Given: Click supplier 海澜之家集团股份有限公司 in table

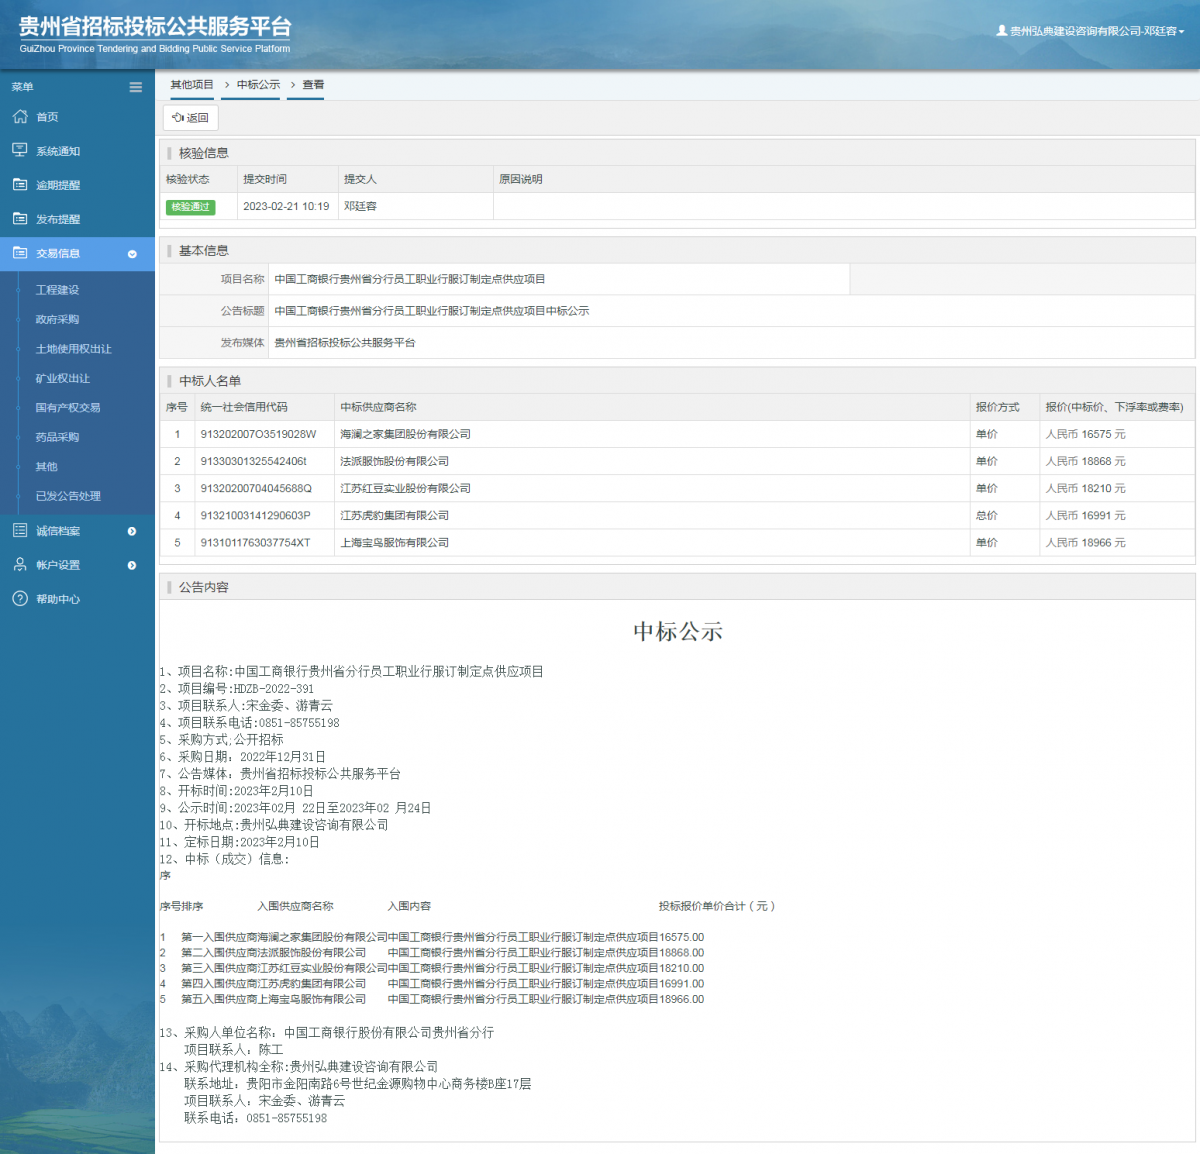Looking at the screenshot, I should click(x=405, y=434).
